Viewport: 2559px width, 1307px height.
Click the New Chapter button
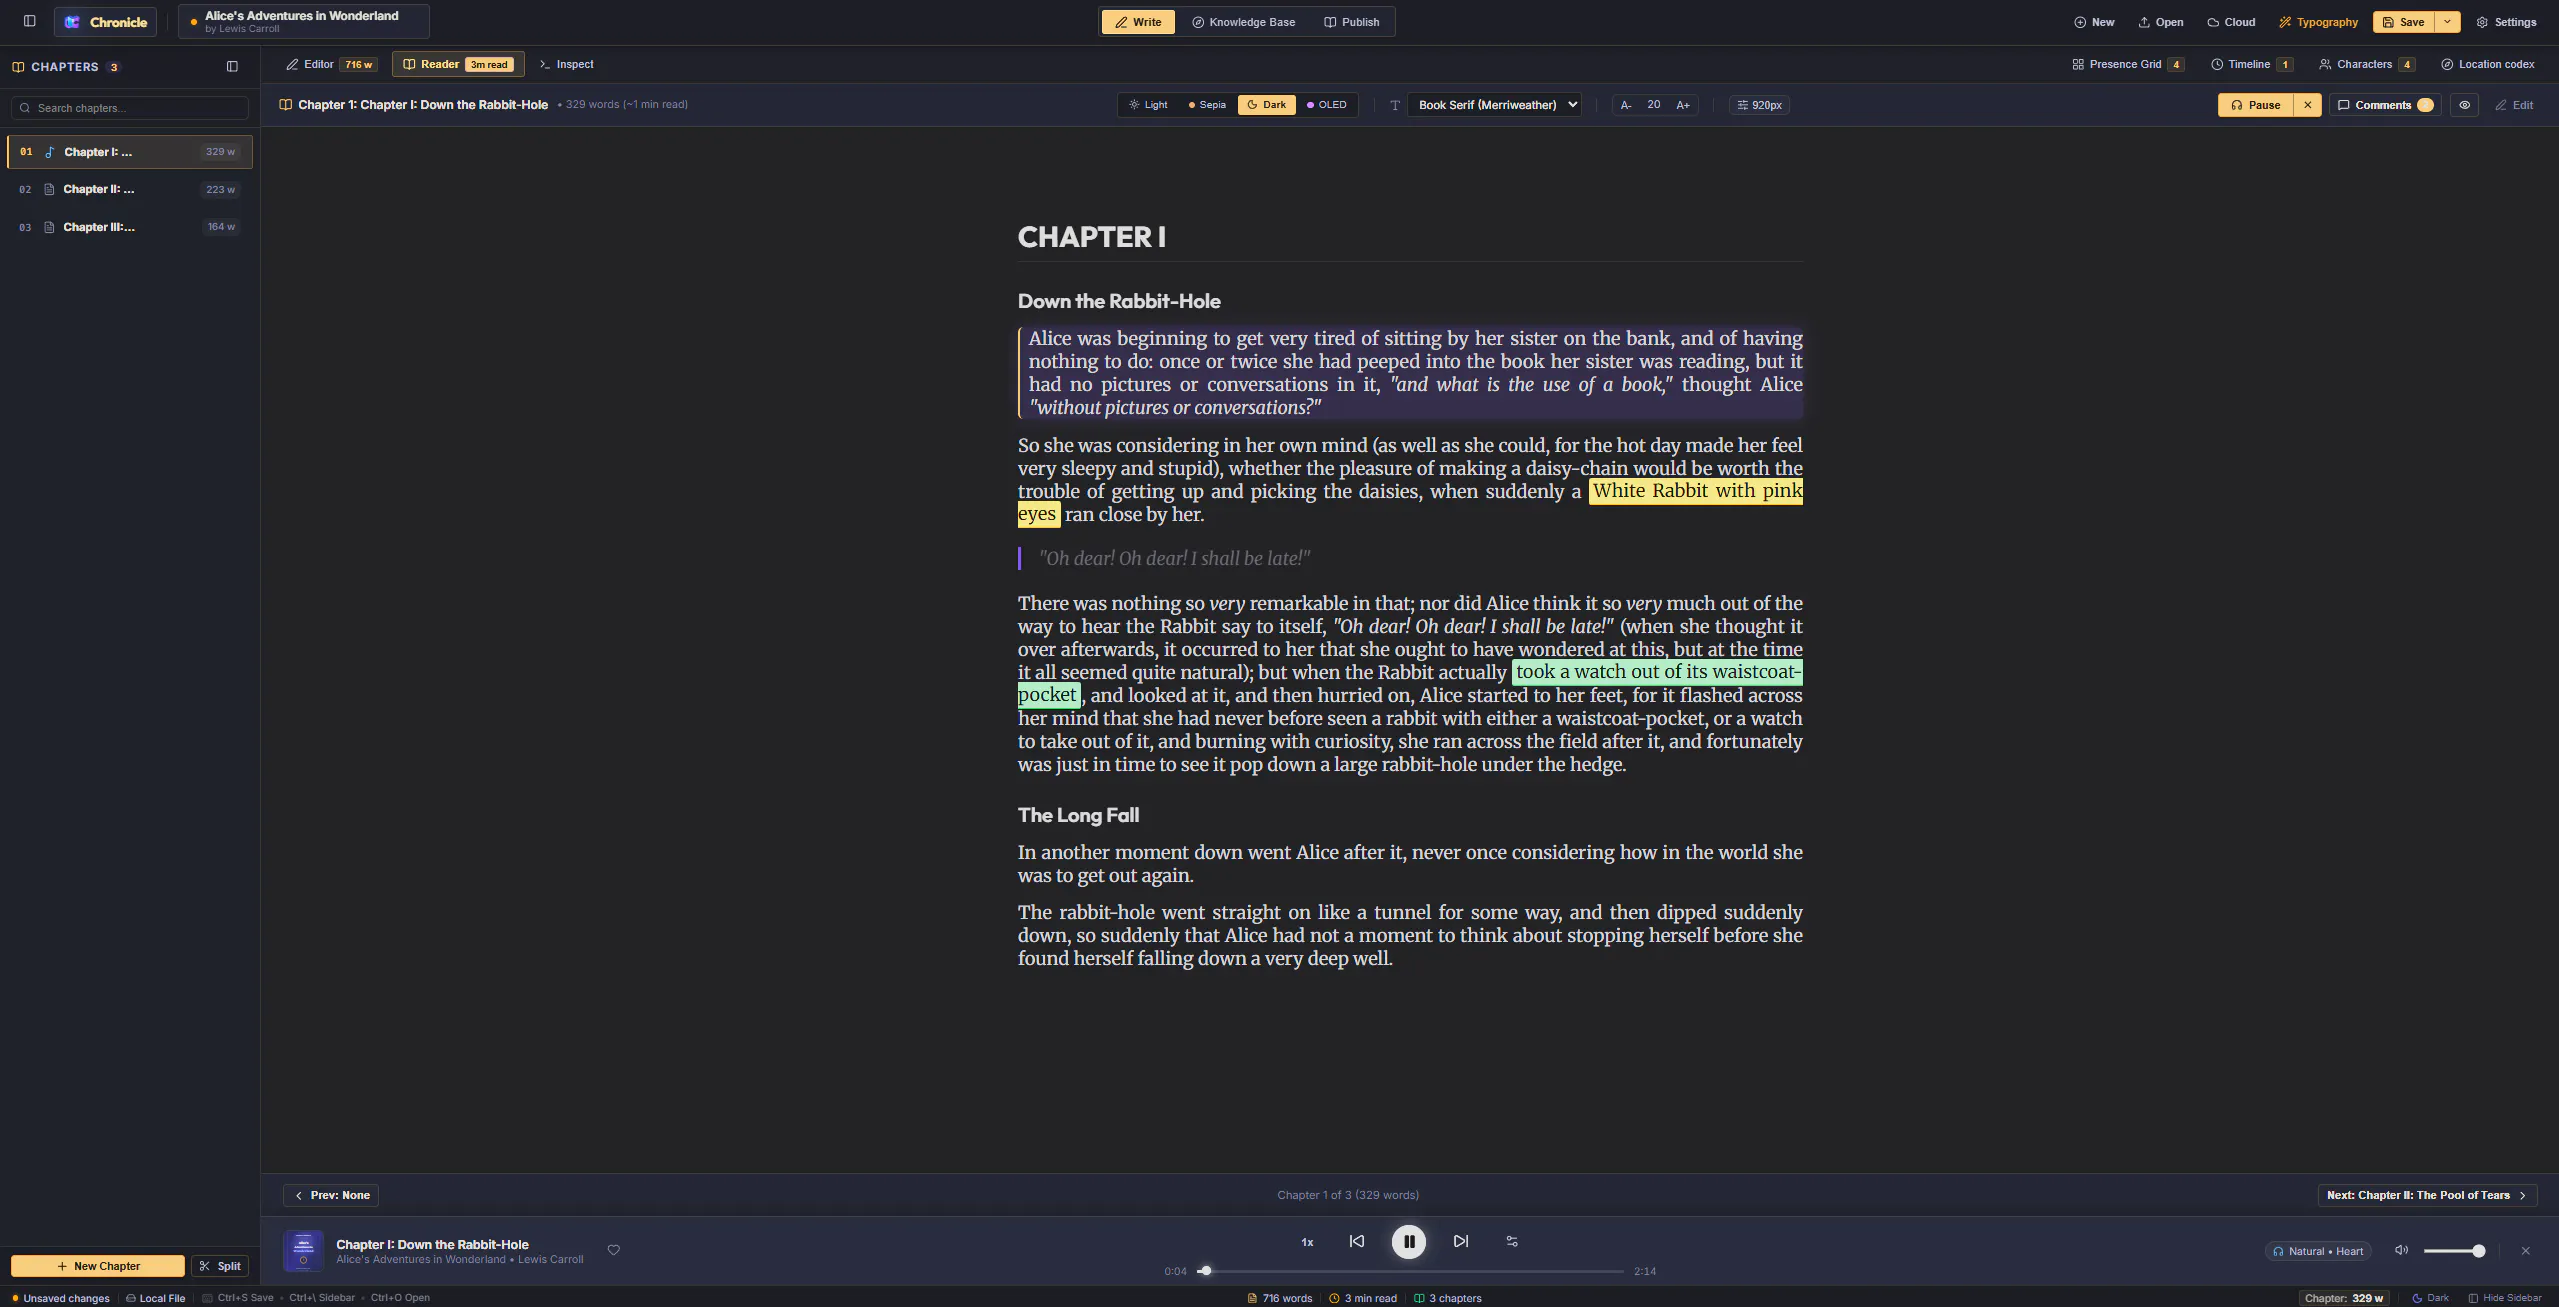coord(98,1266)
